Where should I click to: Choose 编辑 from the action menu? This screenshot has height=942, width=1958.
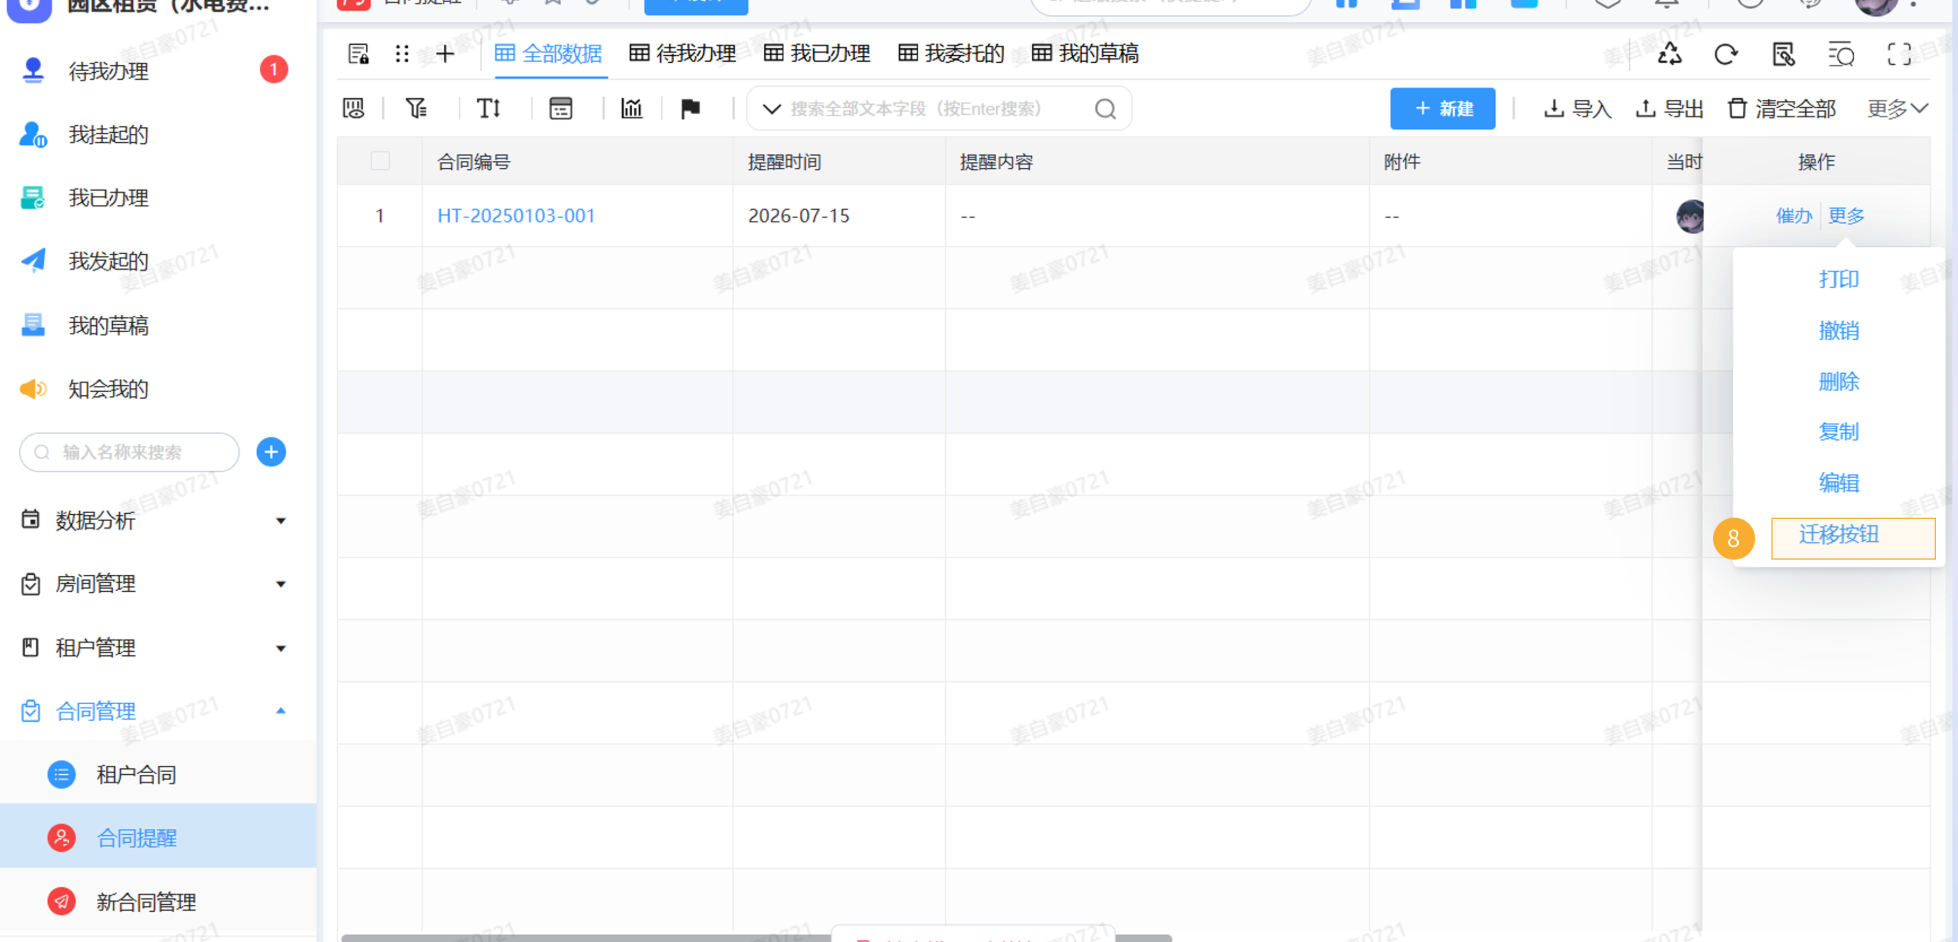point(1838,483)
